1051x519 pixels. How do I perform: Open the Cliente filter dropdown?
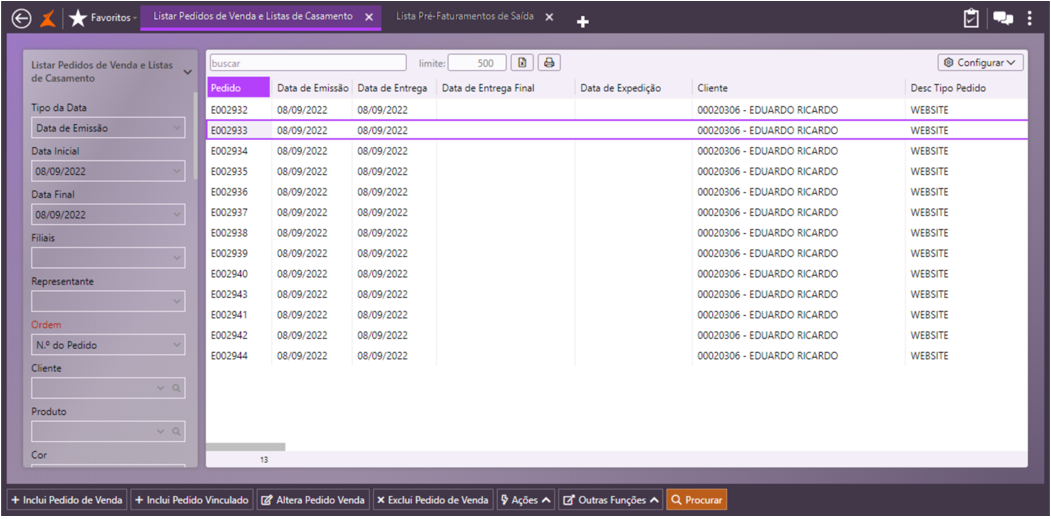pyautogui.click(x=160, y=388)
